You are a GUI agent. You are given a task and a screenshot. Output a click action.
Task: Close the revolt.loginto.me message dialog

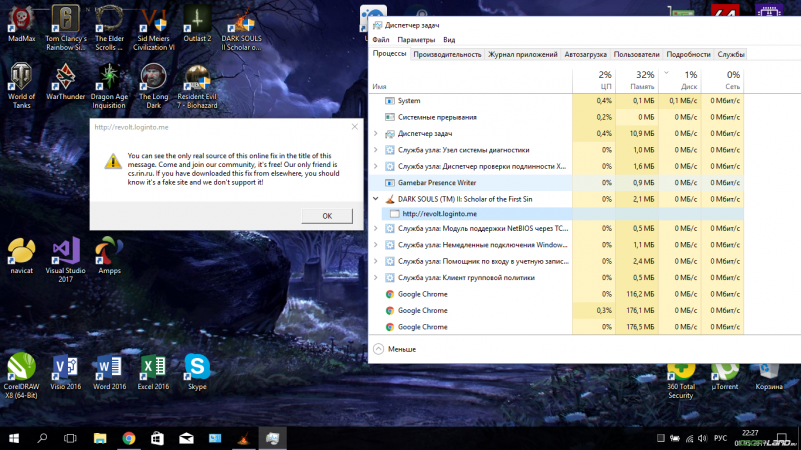(x=355, y=127)
